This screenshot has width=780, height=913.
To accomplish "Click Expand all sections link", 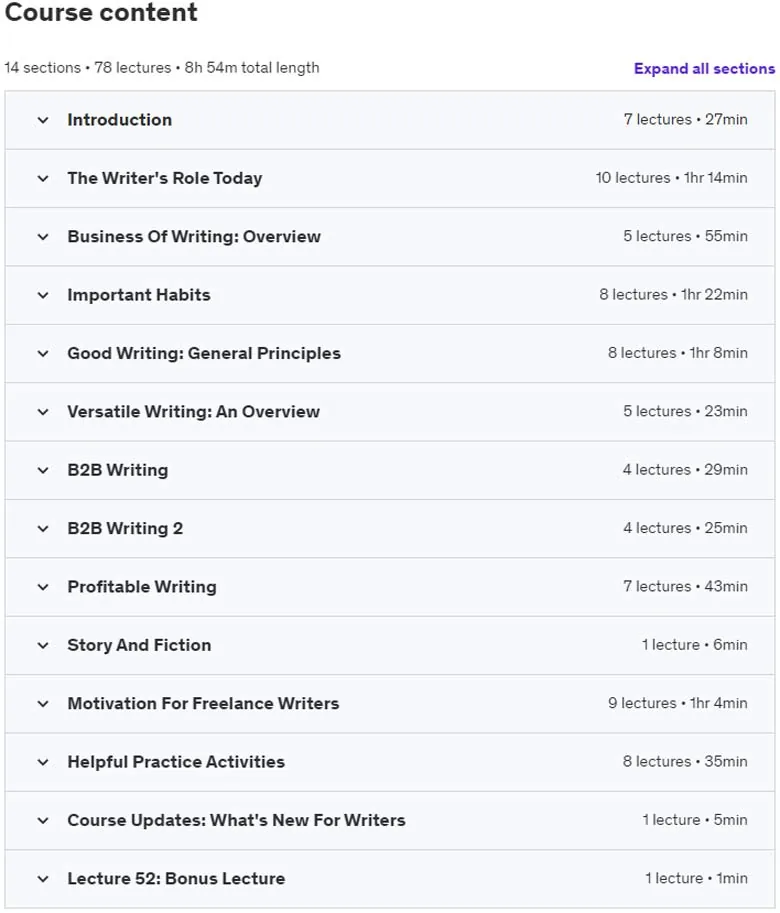I will (704, 69).
